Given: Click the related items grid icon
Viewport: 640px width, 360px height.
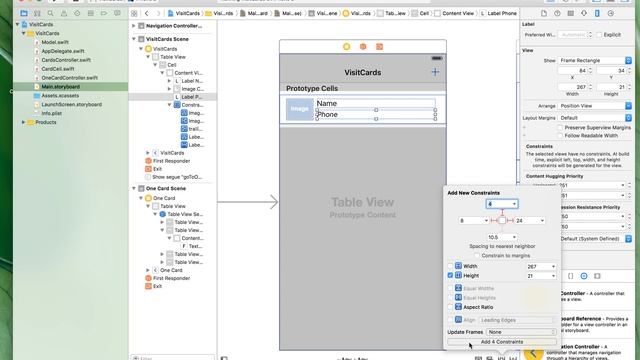Looking at the screenshot, I should point(134,13).
